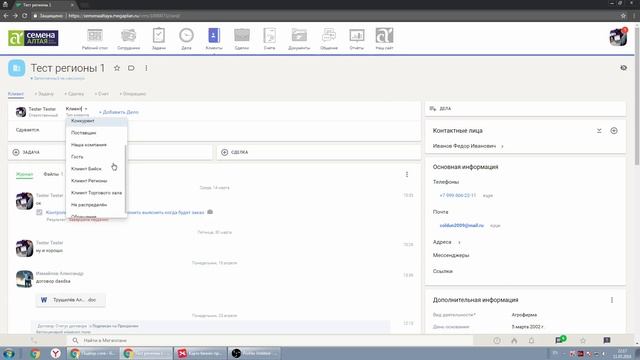
Task: Open the user profile avatar menu
Action: pyautogui.click(x=618, y=37)
